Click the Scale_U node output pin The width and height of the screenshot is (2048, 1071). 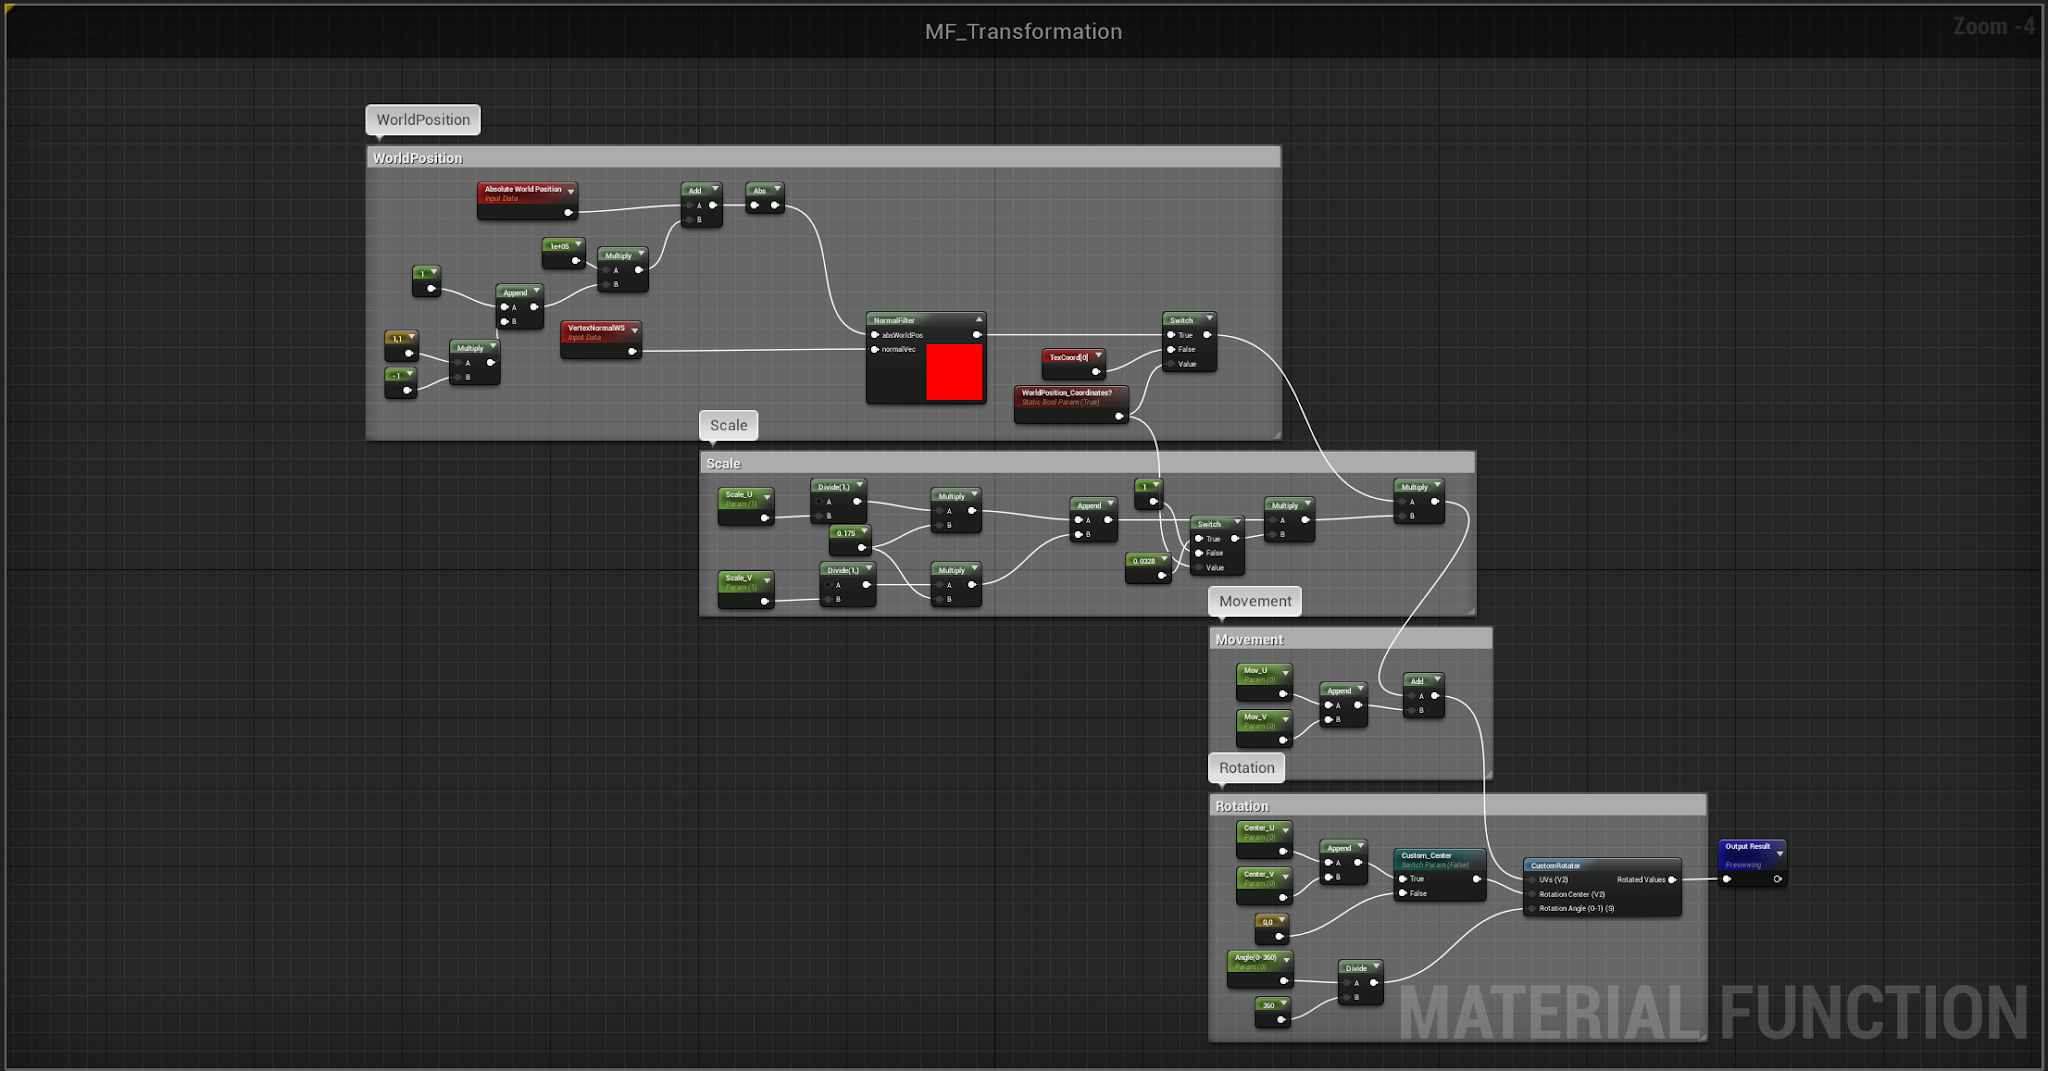click(765, 518)
